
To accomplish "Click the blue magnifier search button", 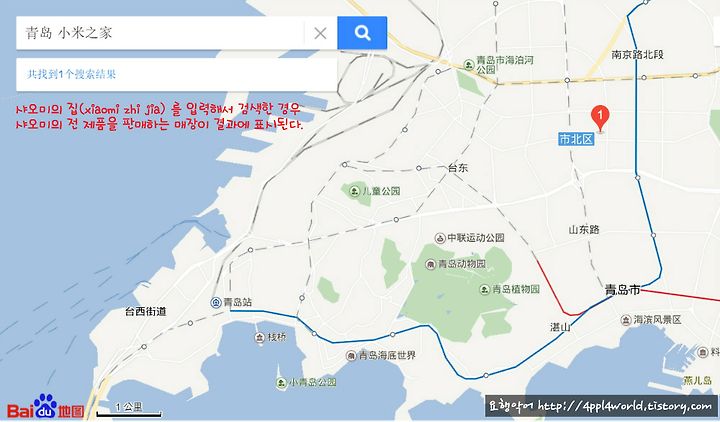I will [362, 33].
